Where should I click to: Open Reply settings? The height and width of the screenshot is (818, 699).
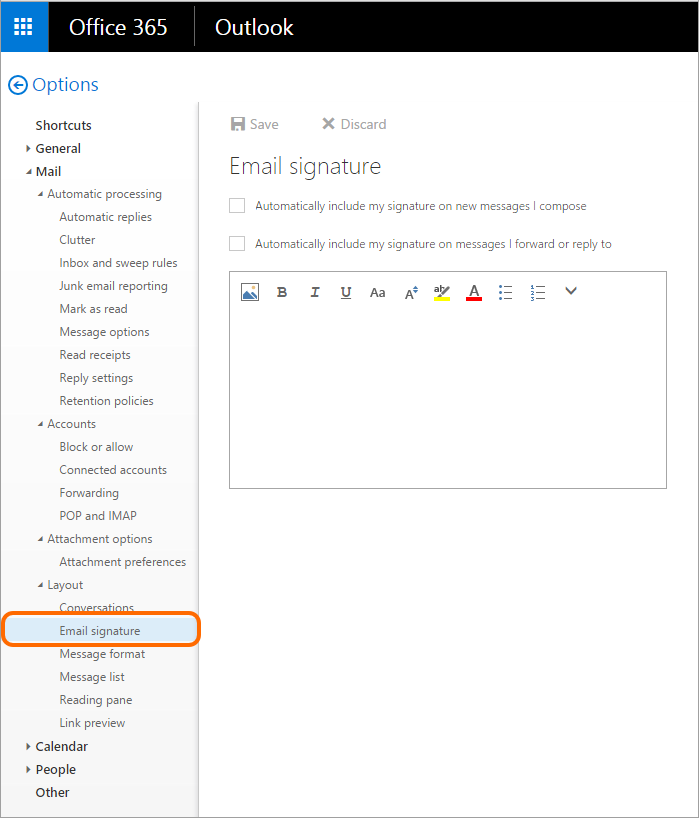[x=96, y=378]
